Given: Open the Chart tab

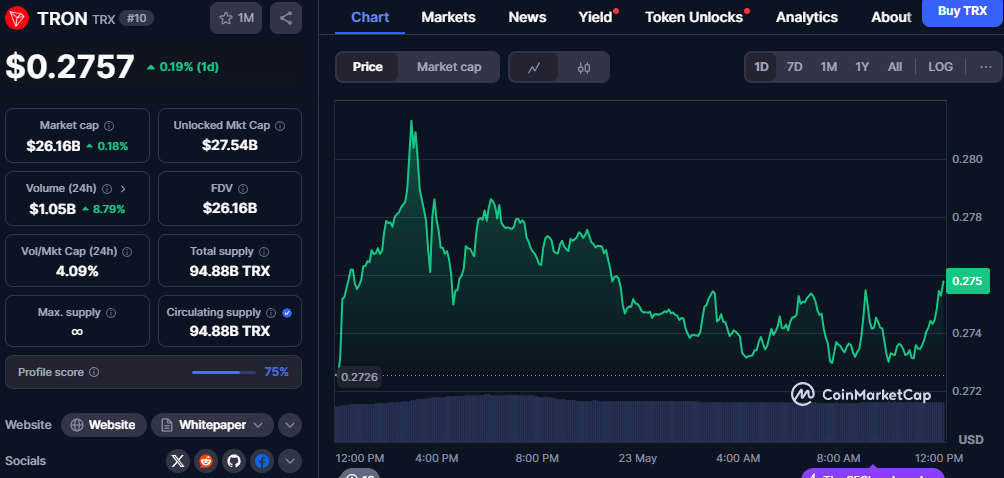Looking at the screenshot, I should [370, 17].
